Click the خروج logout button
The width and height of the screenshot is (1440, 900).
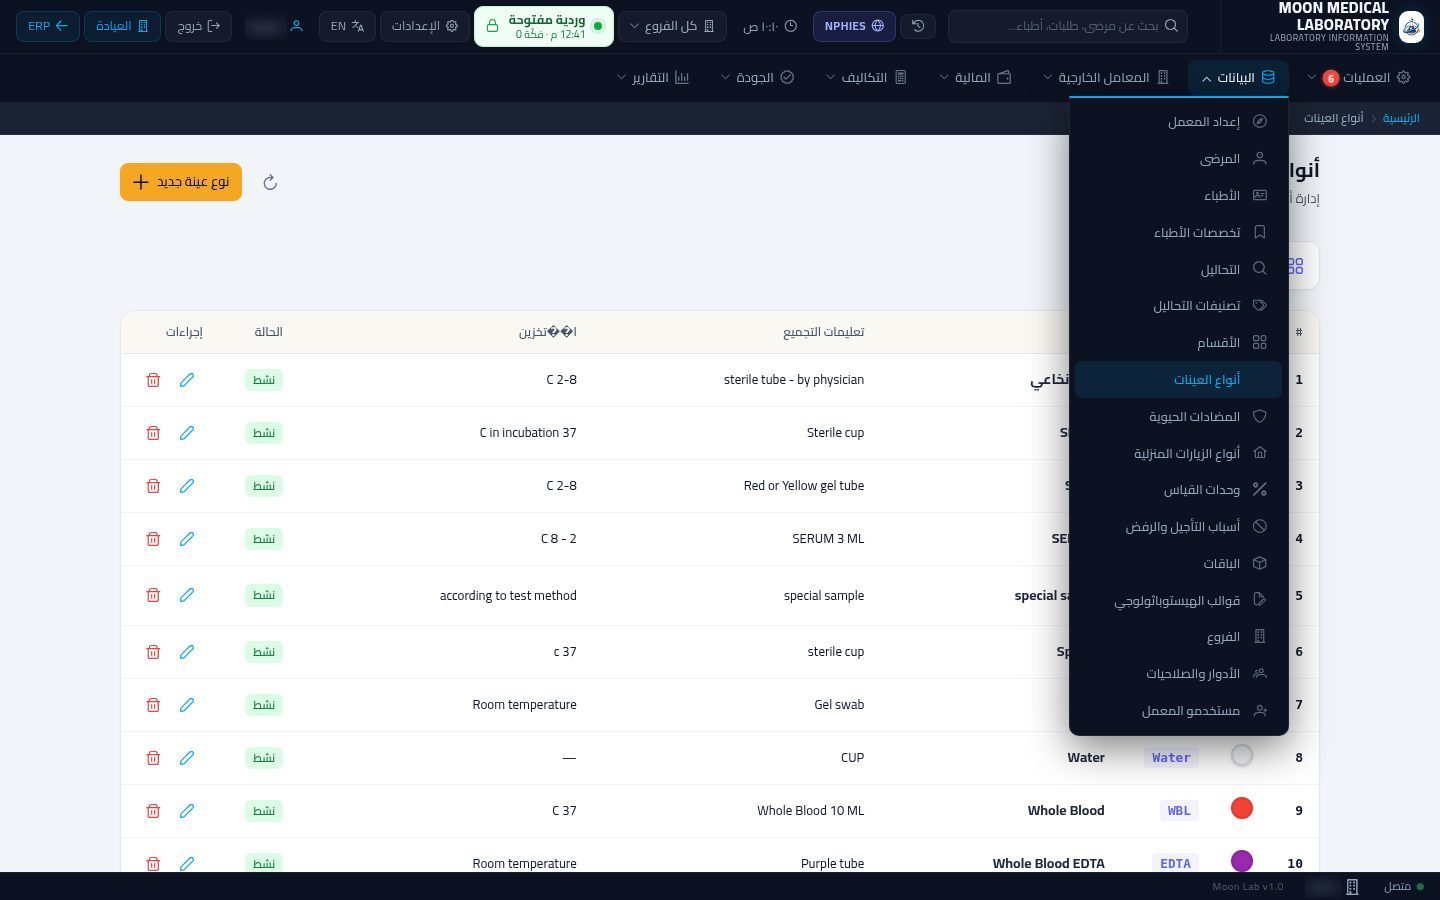click(198, 26)
